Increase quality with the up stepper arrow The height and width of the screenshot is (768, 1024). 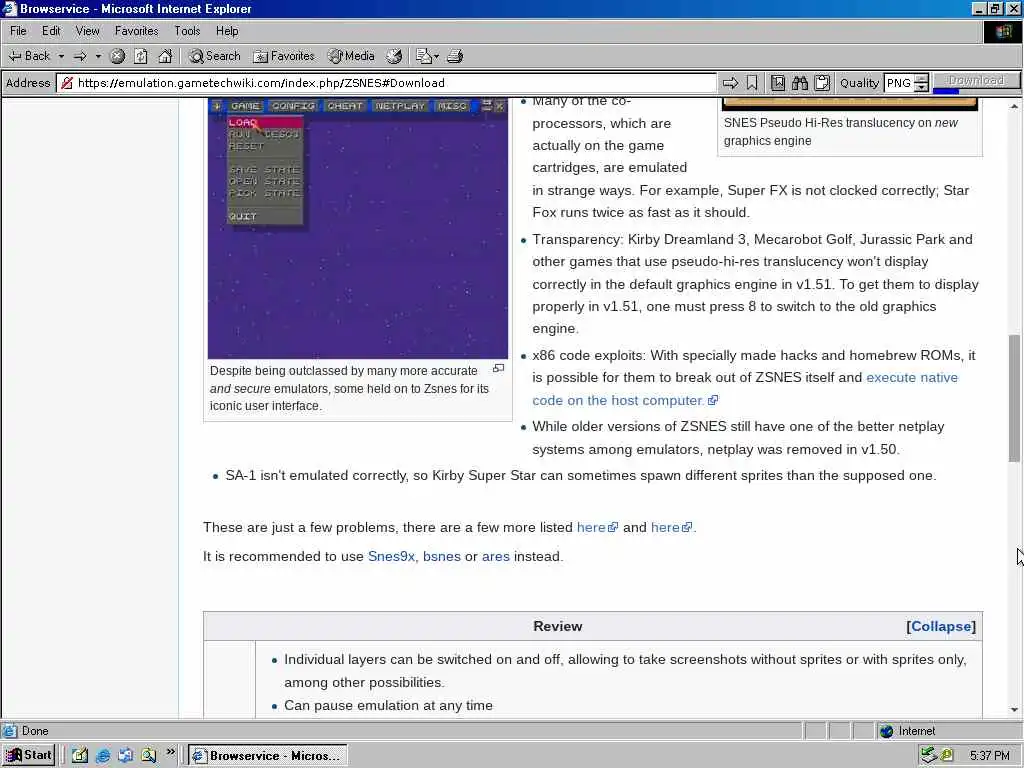click(921, 79)
